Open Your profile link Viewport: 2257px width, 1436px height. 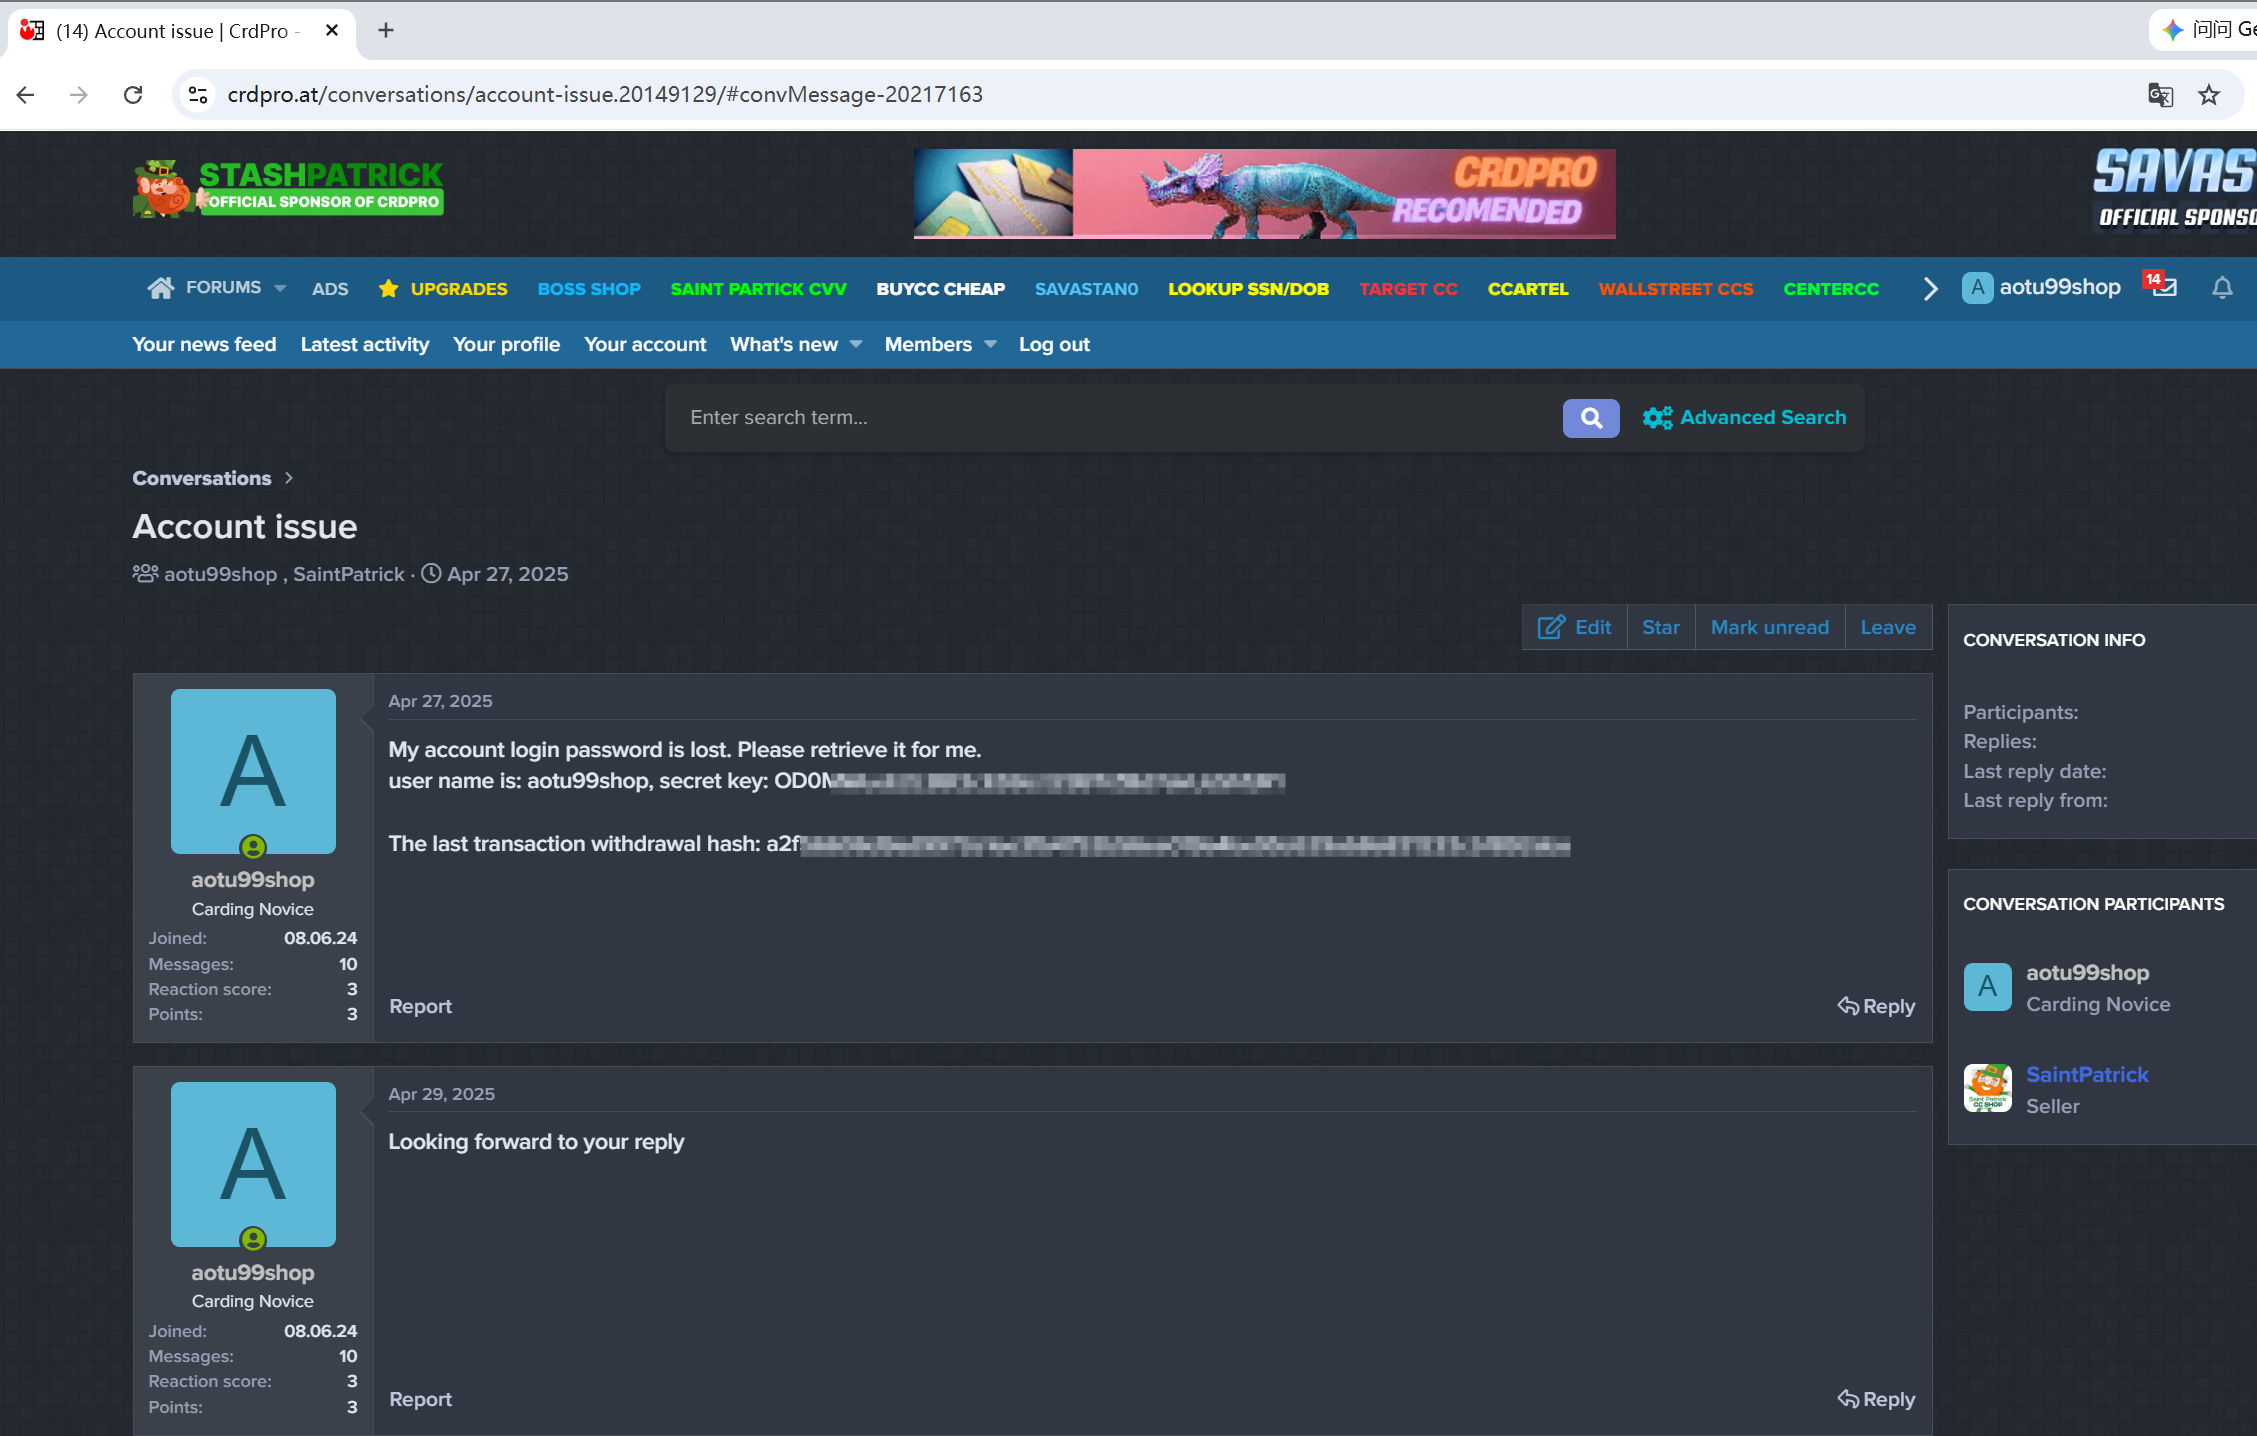click(506, 344)
